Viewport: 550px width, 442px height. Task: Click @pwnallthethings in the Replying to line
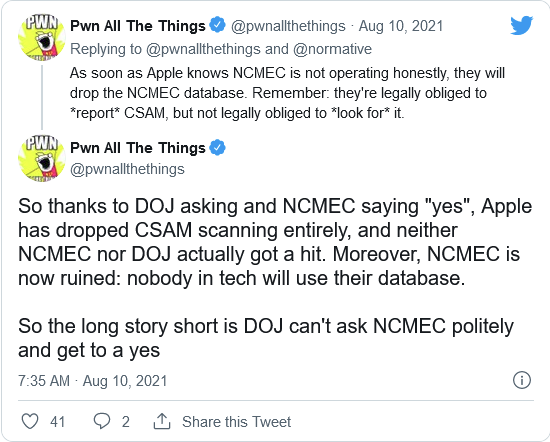click(x=203, y=49)
